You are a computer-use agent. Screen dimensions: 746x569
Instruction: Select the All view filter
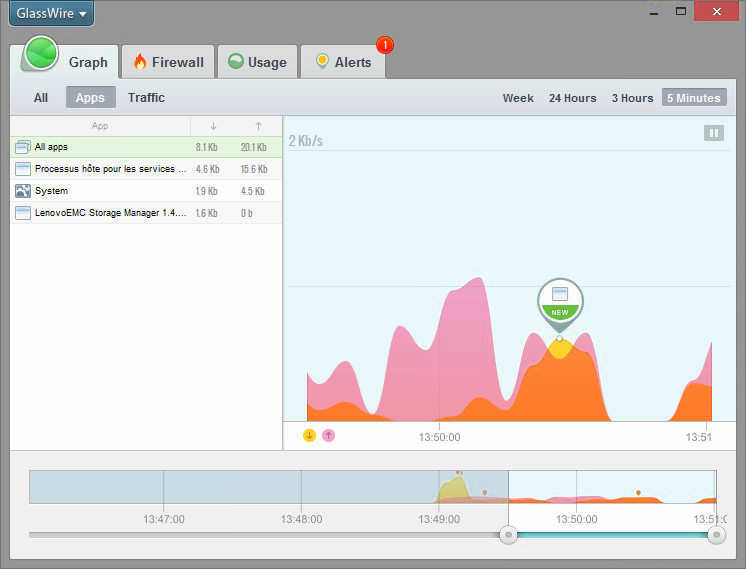coord(41,98)
